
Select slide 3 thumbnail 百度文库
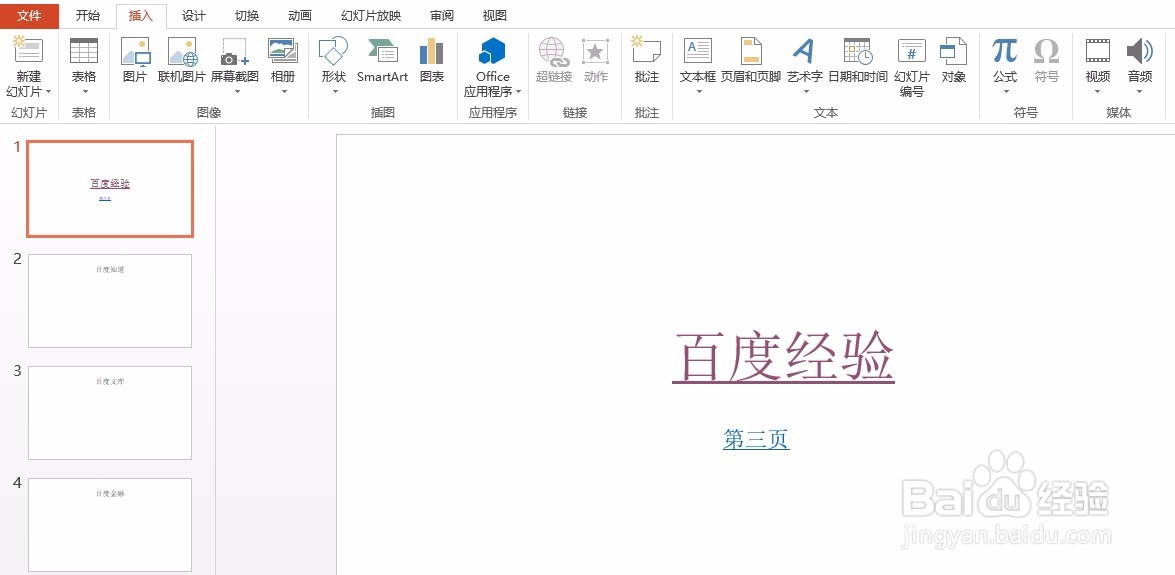[x=110, y=413]
